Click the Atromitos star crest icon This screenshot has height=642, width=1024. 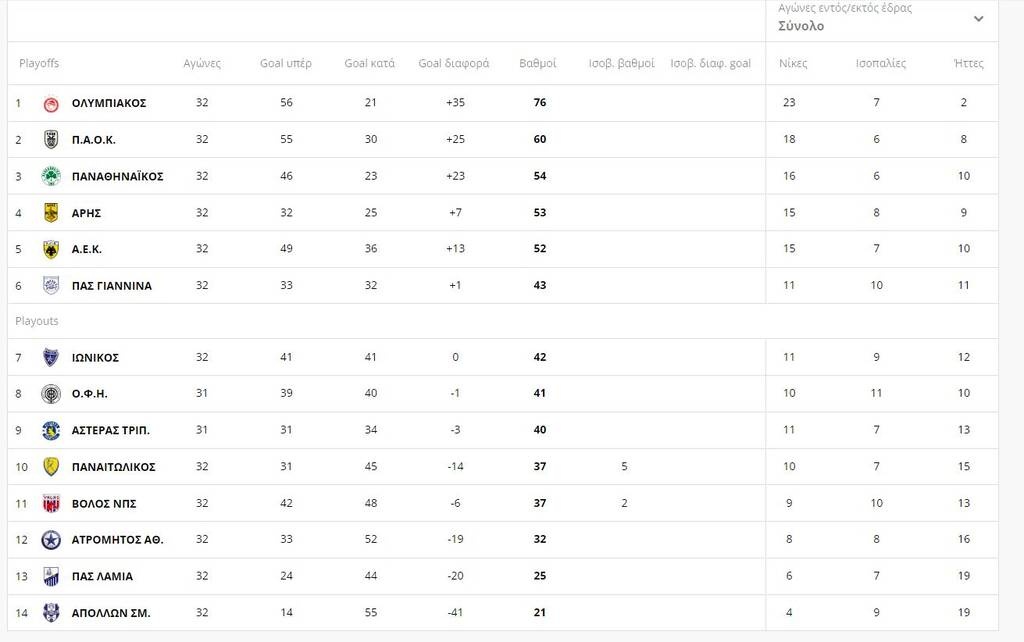coord(51,540)
